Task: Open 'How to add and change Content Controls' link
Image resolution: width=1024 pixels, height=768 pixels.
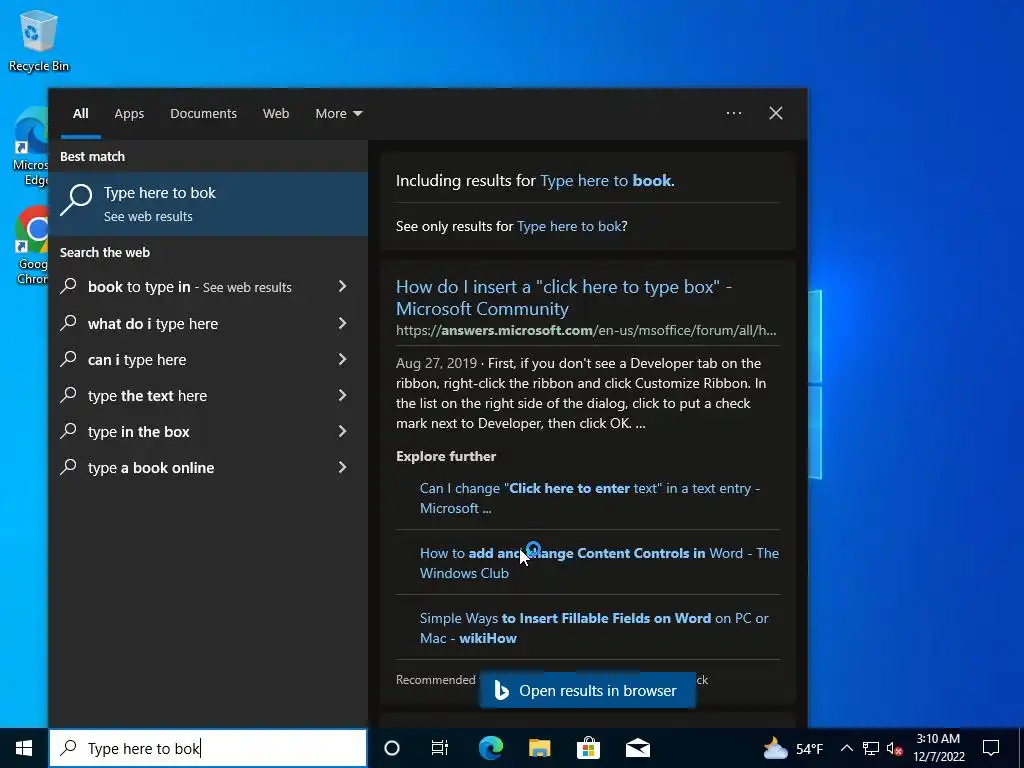Action: pos(599,563)
